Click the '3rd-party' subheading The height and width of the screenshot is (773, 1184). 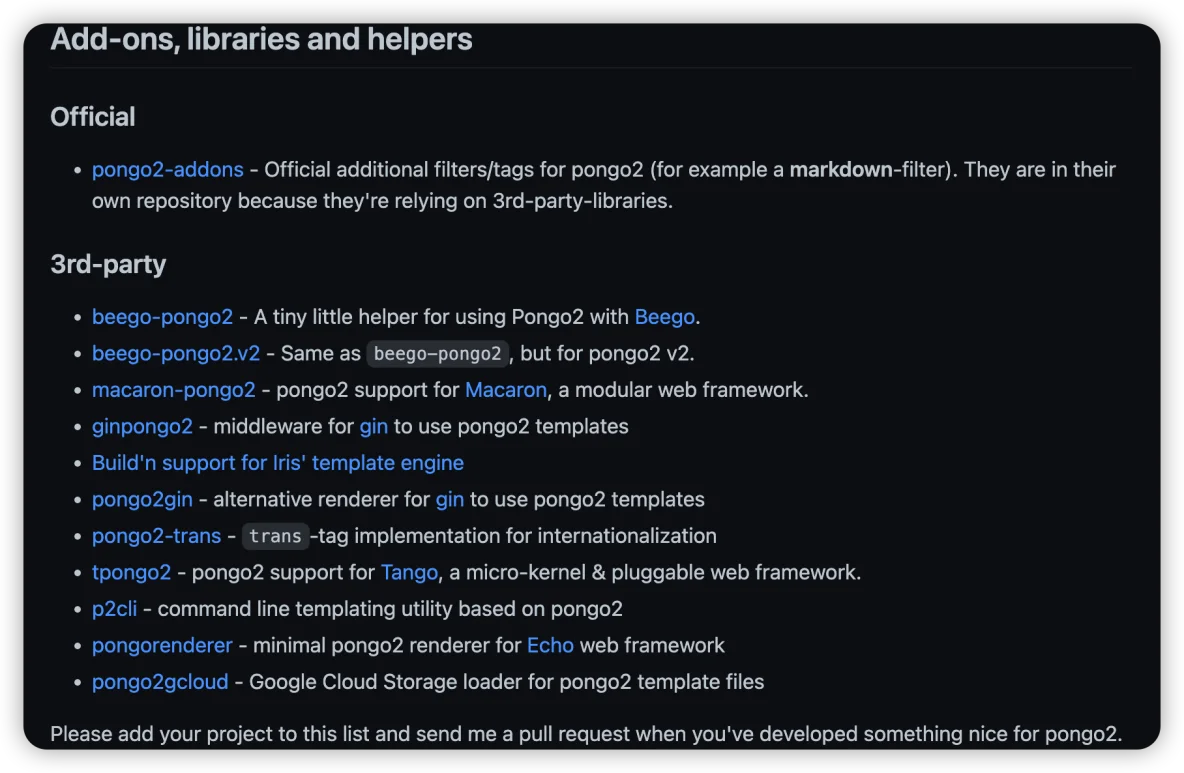coord(108,264)
